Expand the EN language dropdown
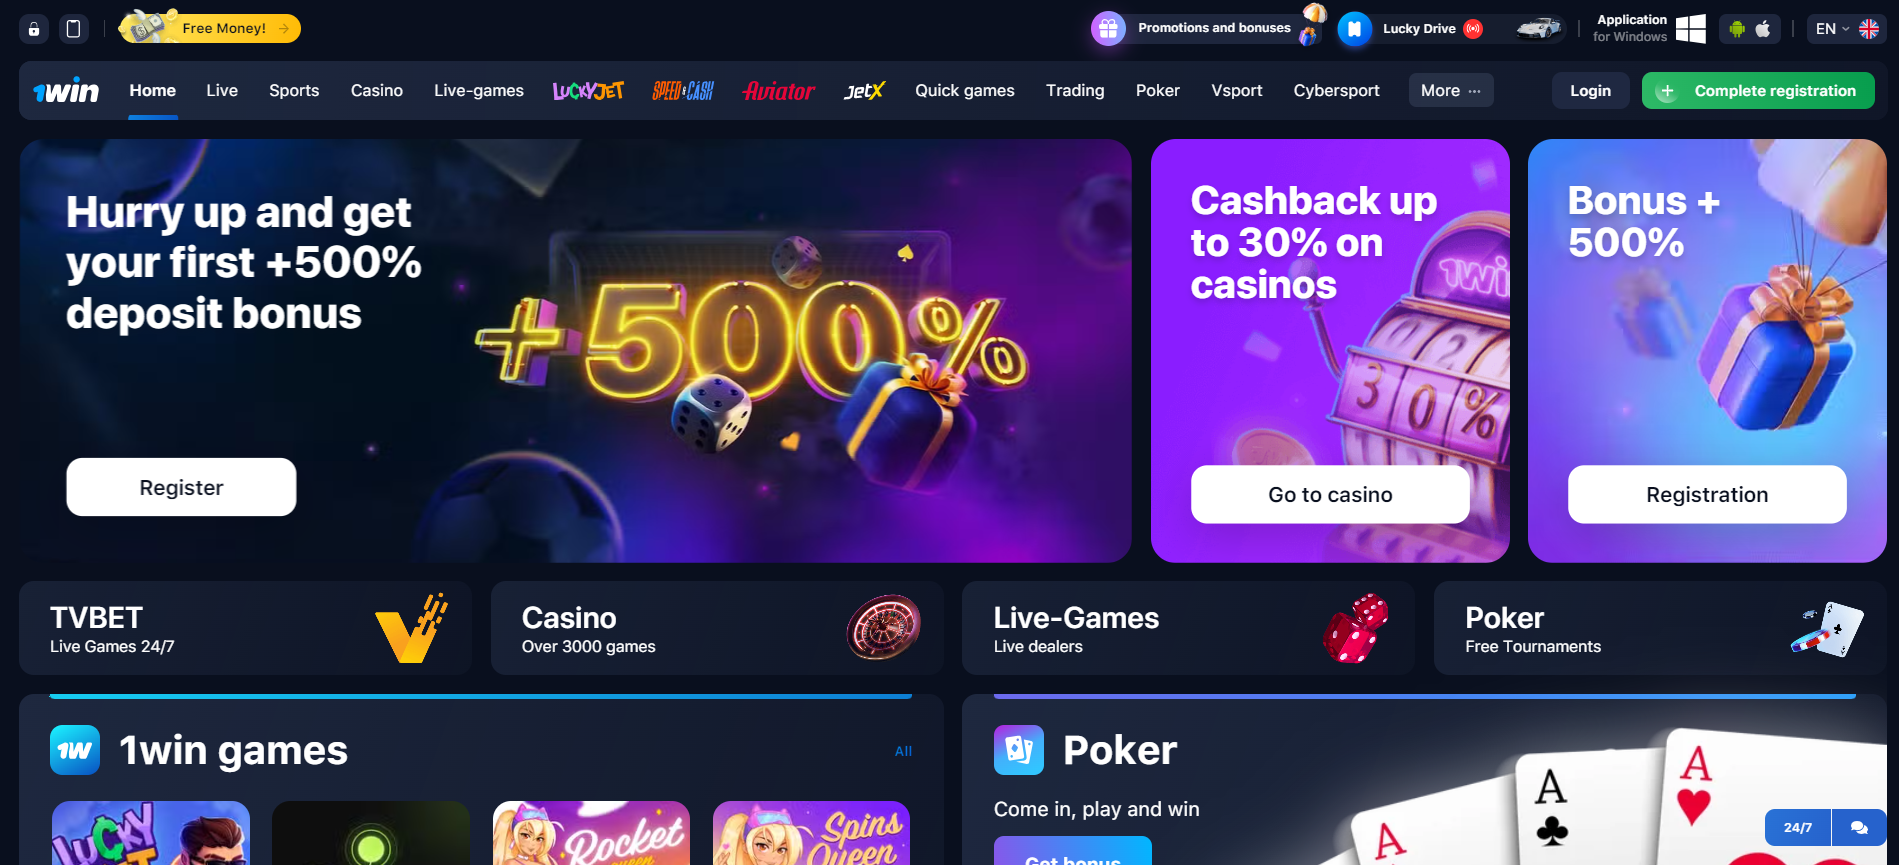 [1847, 29]
